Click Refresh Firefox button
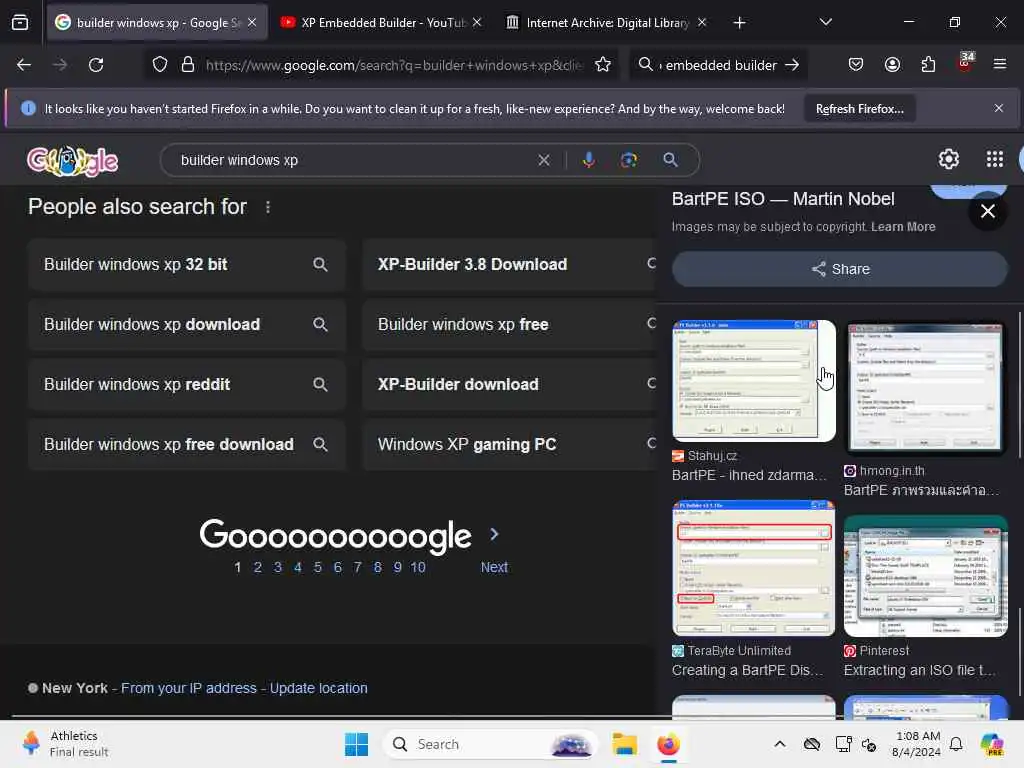Viewport: 1024px width, 768px height. [x=859, y=109]
